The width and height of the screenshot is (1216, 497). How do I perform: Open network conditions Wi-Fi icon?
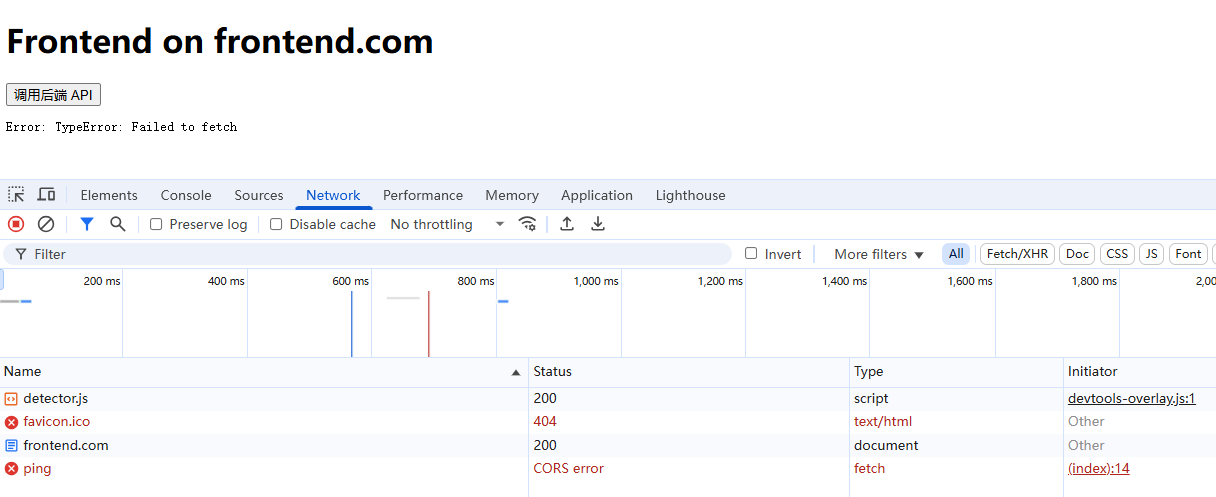(527, 224)
